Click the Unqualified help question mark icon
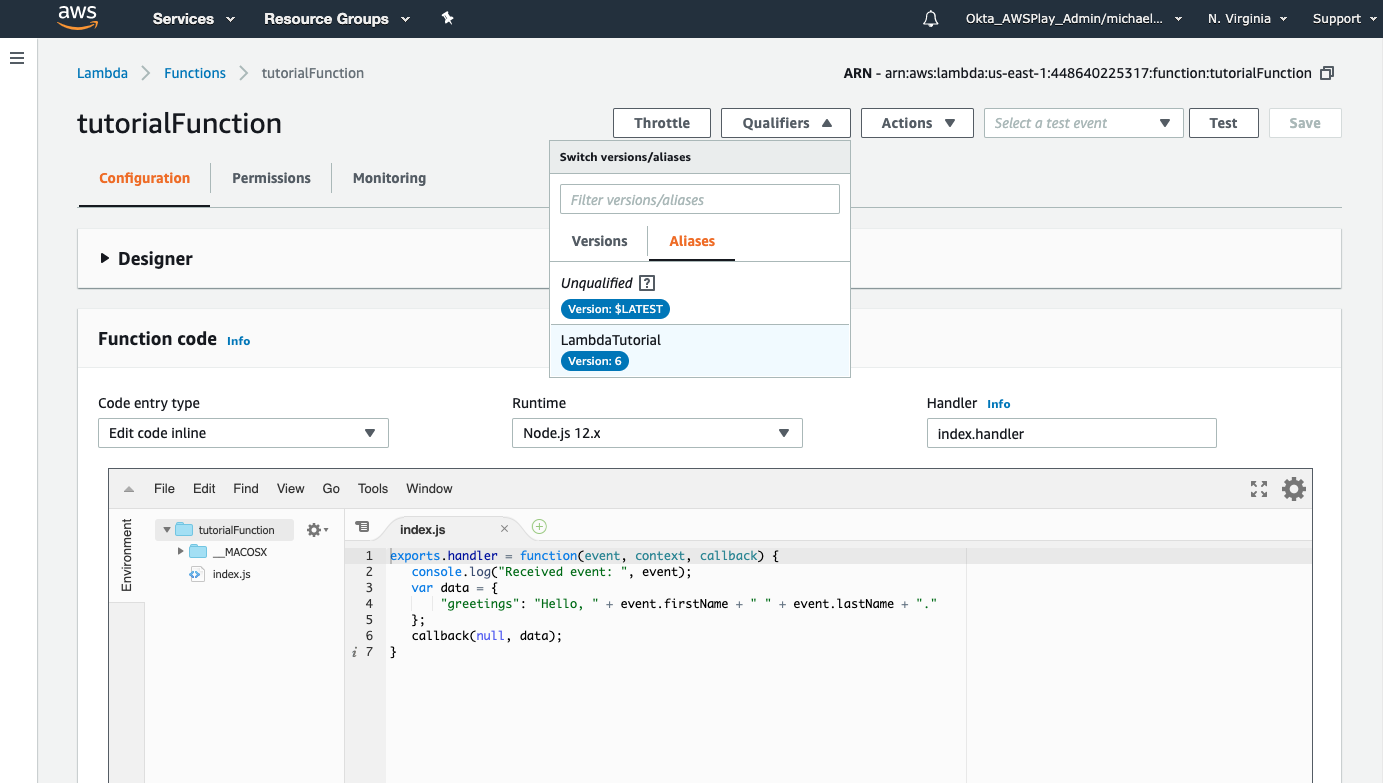 (x=647, y=283)
